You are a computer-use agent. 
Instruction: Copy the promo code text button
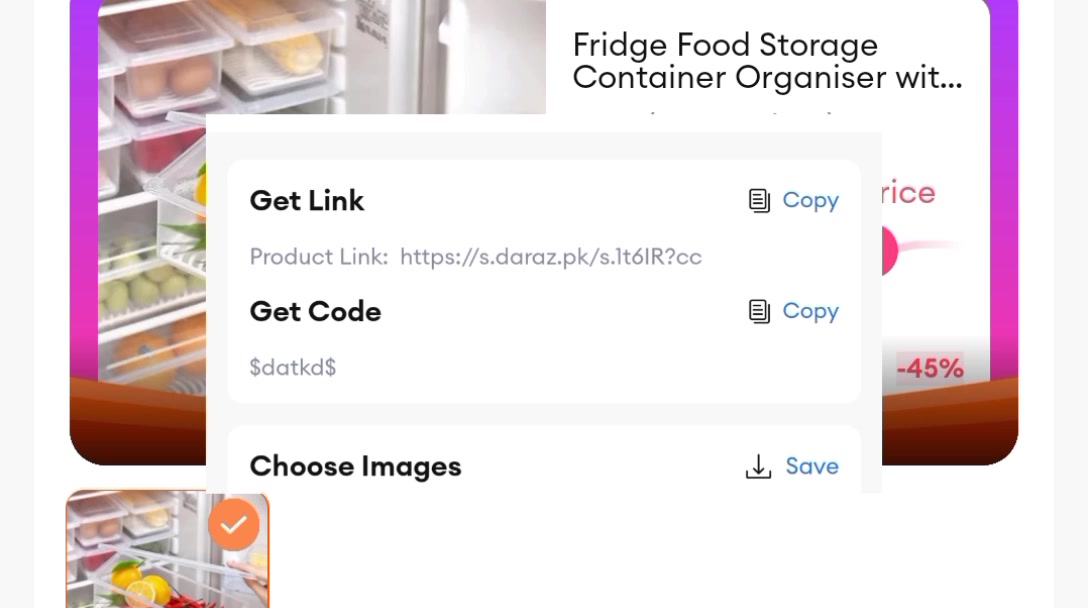pyautogui.click(x=810, y=312)
